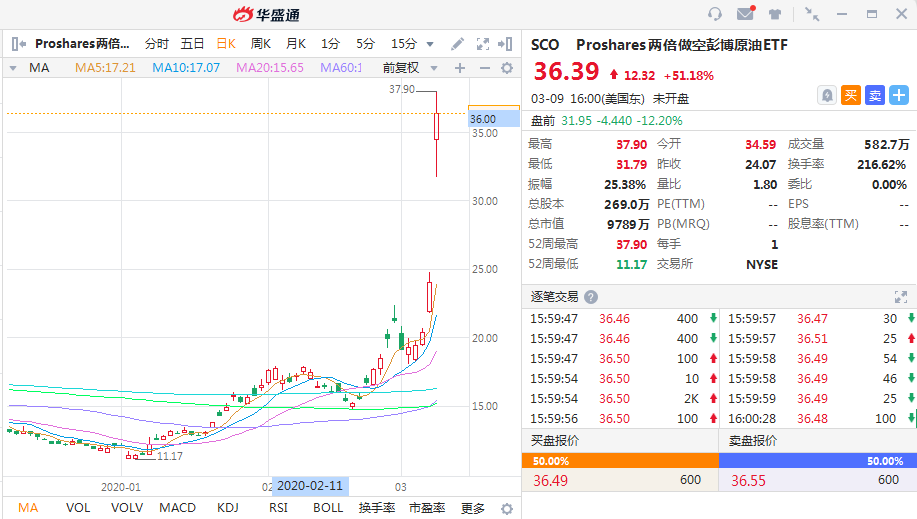This screenshot has height=519, width=917.
Task: Click the pre-market 盘前 31.95 quote
Action: coord(606,121)
